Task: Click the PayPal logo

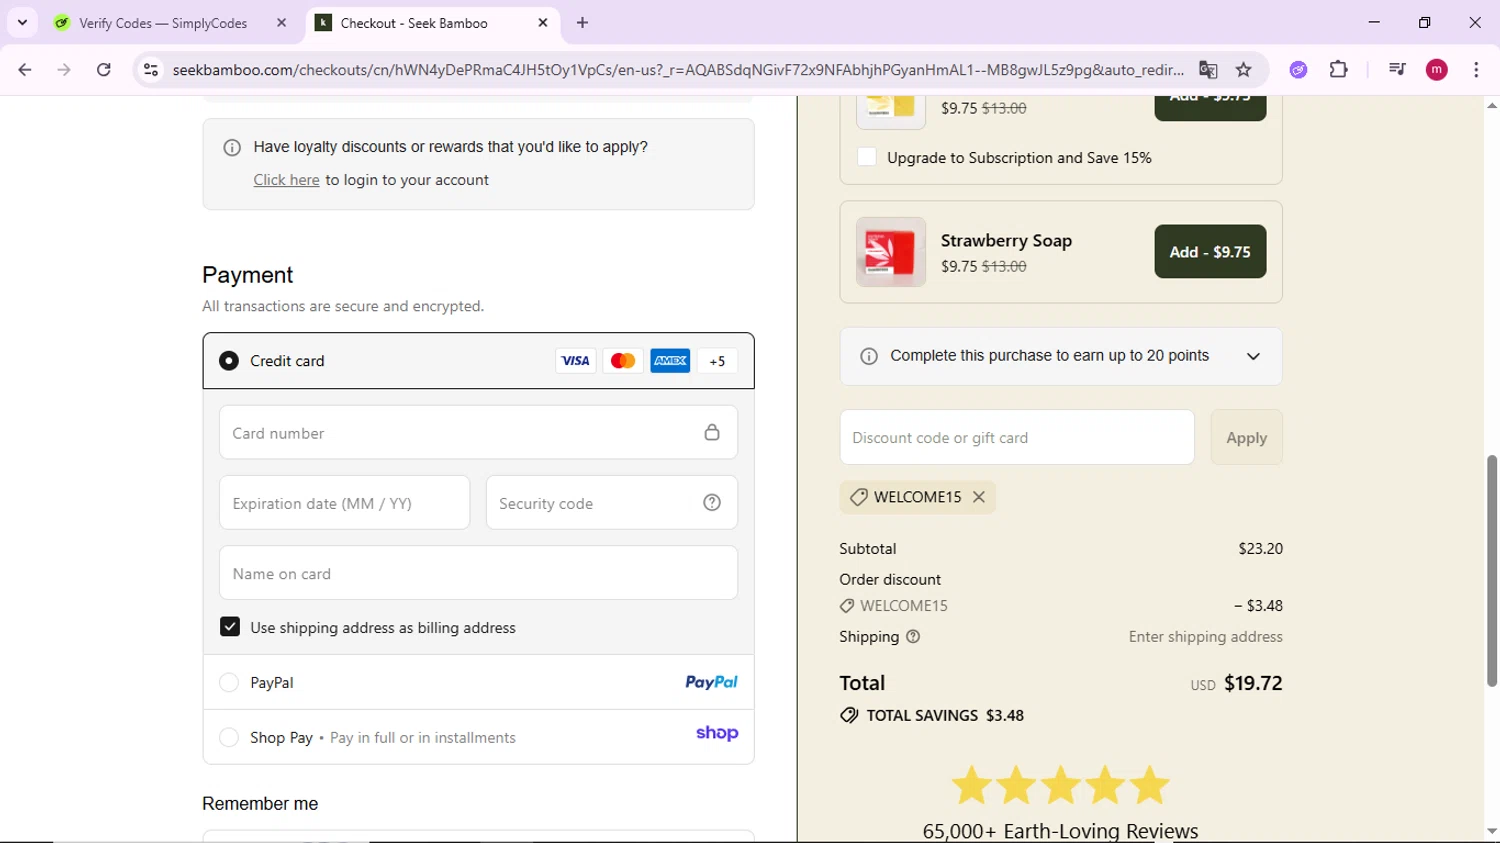Action: 711,682
